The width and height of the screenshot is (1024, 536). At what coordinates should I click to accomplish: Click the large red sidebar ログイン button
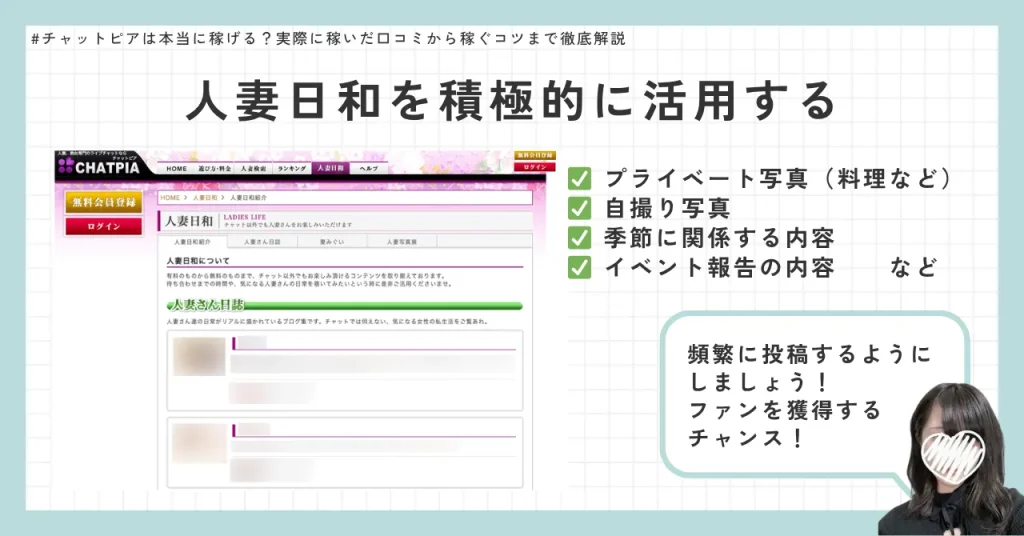pos(104,227)
